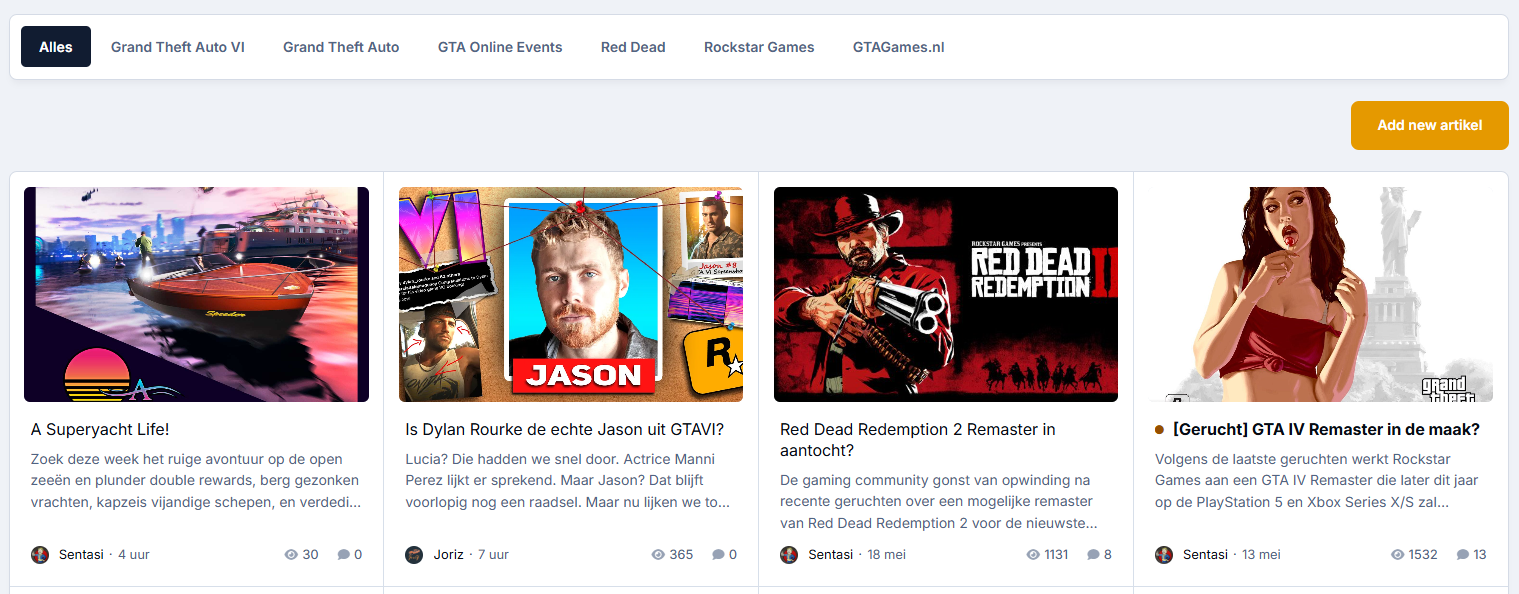
Task: Open Sentasi name on GTA IV article
Action: point(1206,554)
